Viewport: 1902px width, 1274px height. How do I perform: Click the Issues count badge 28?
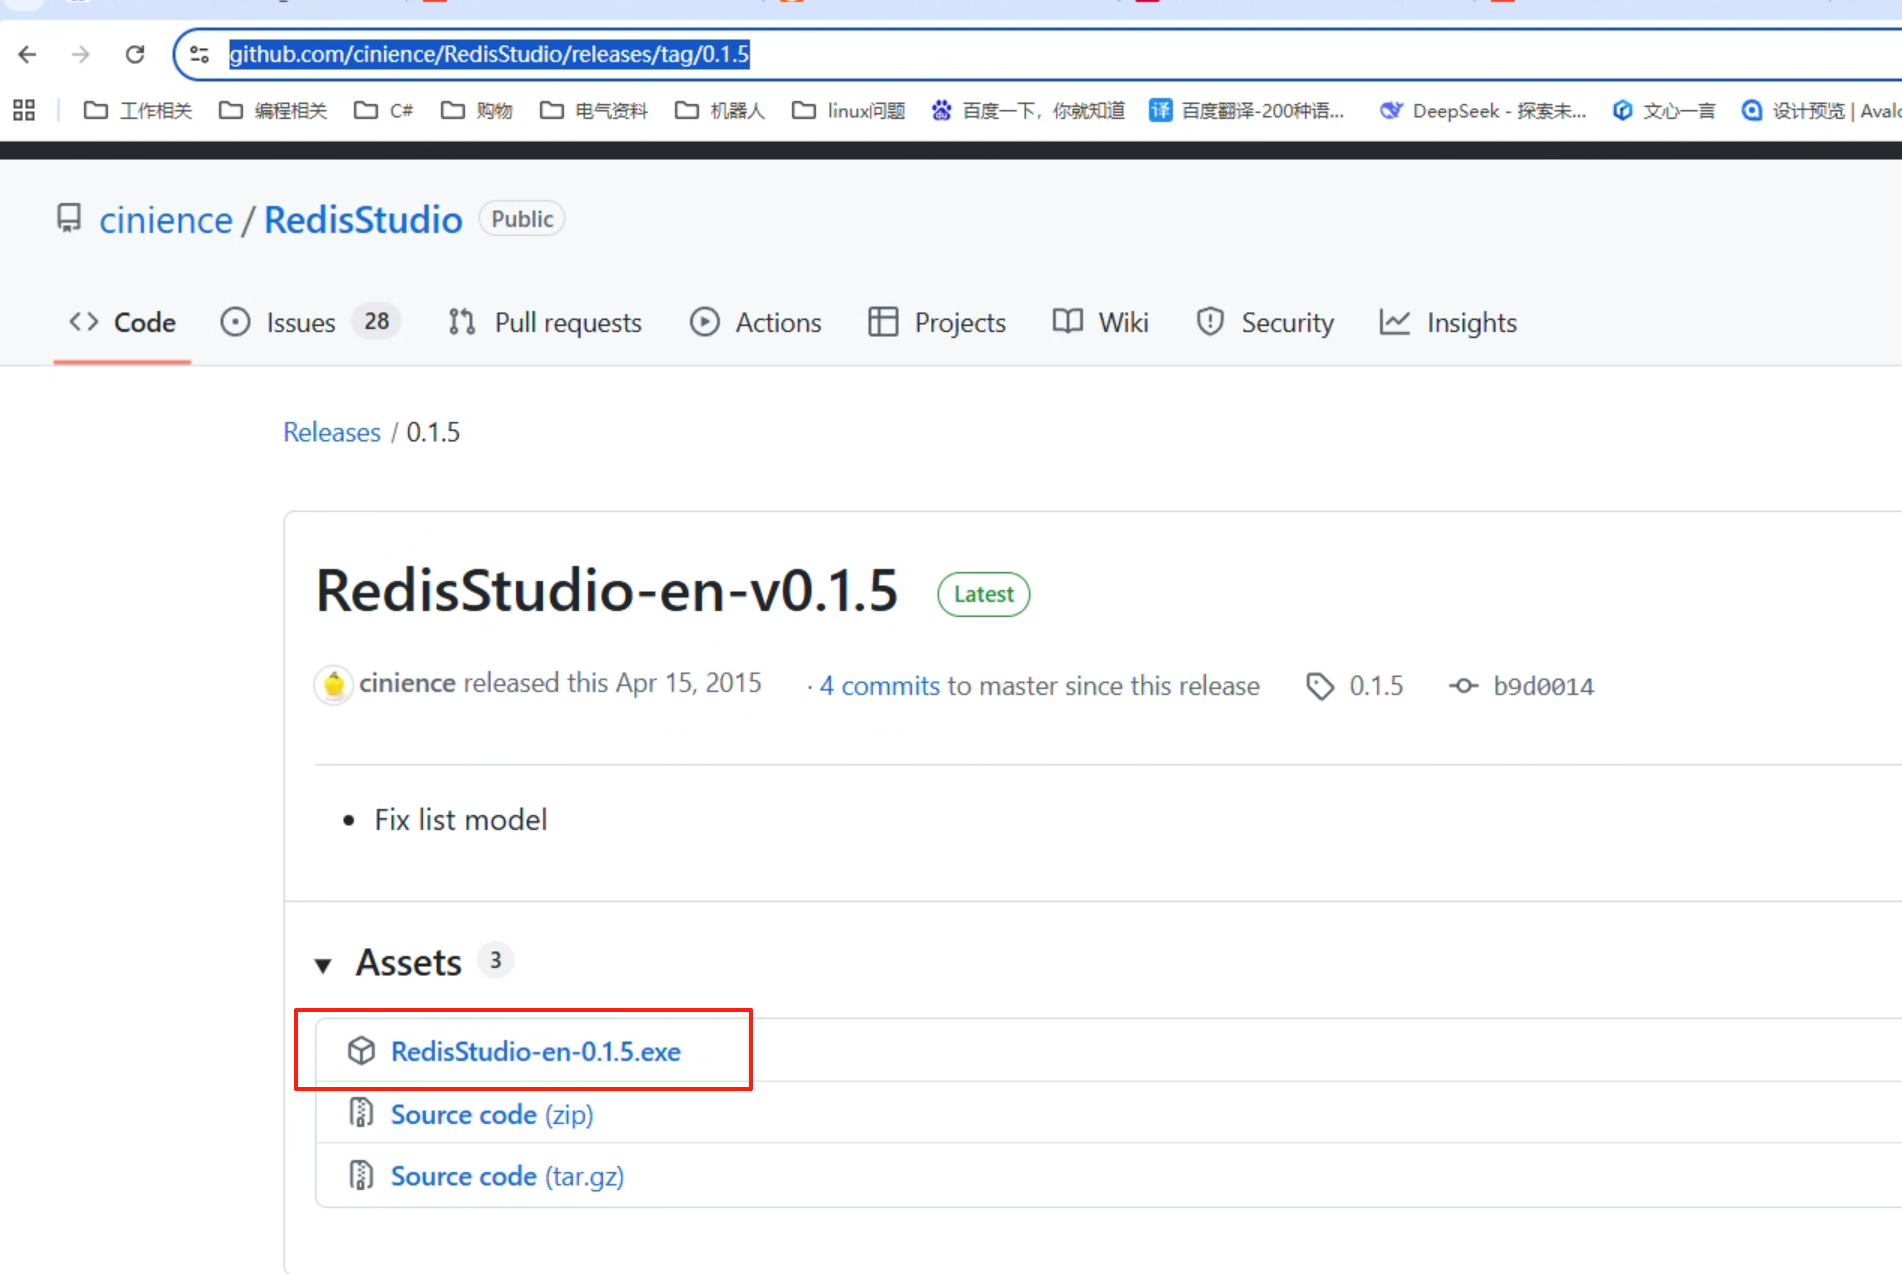point(377,321)
